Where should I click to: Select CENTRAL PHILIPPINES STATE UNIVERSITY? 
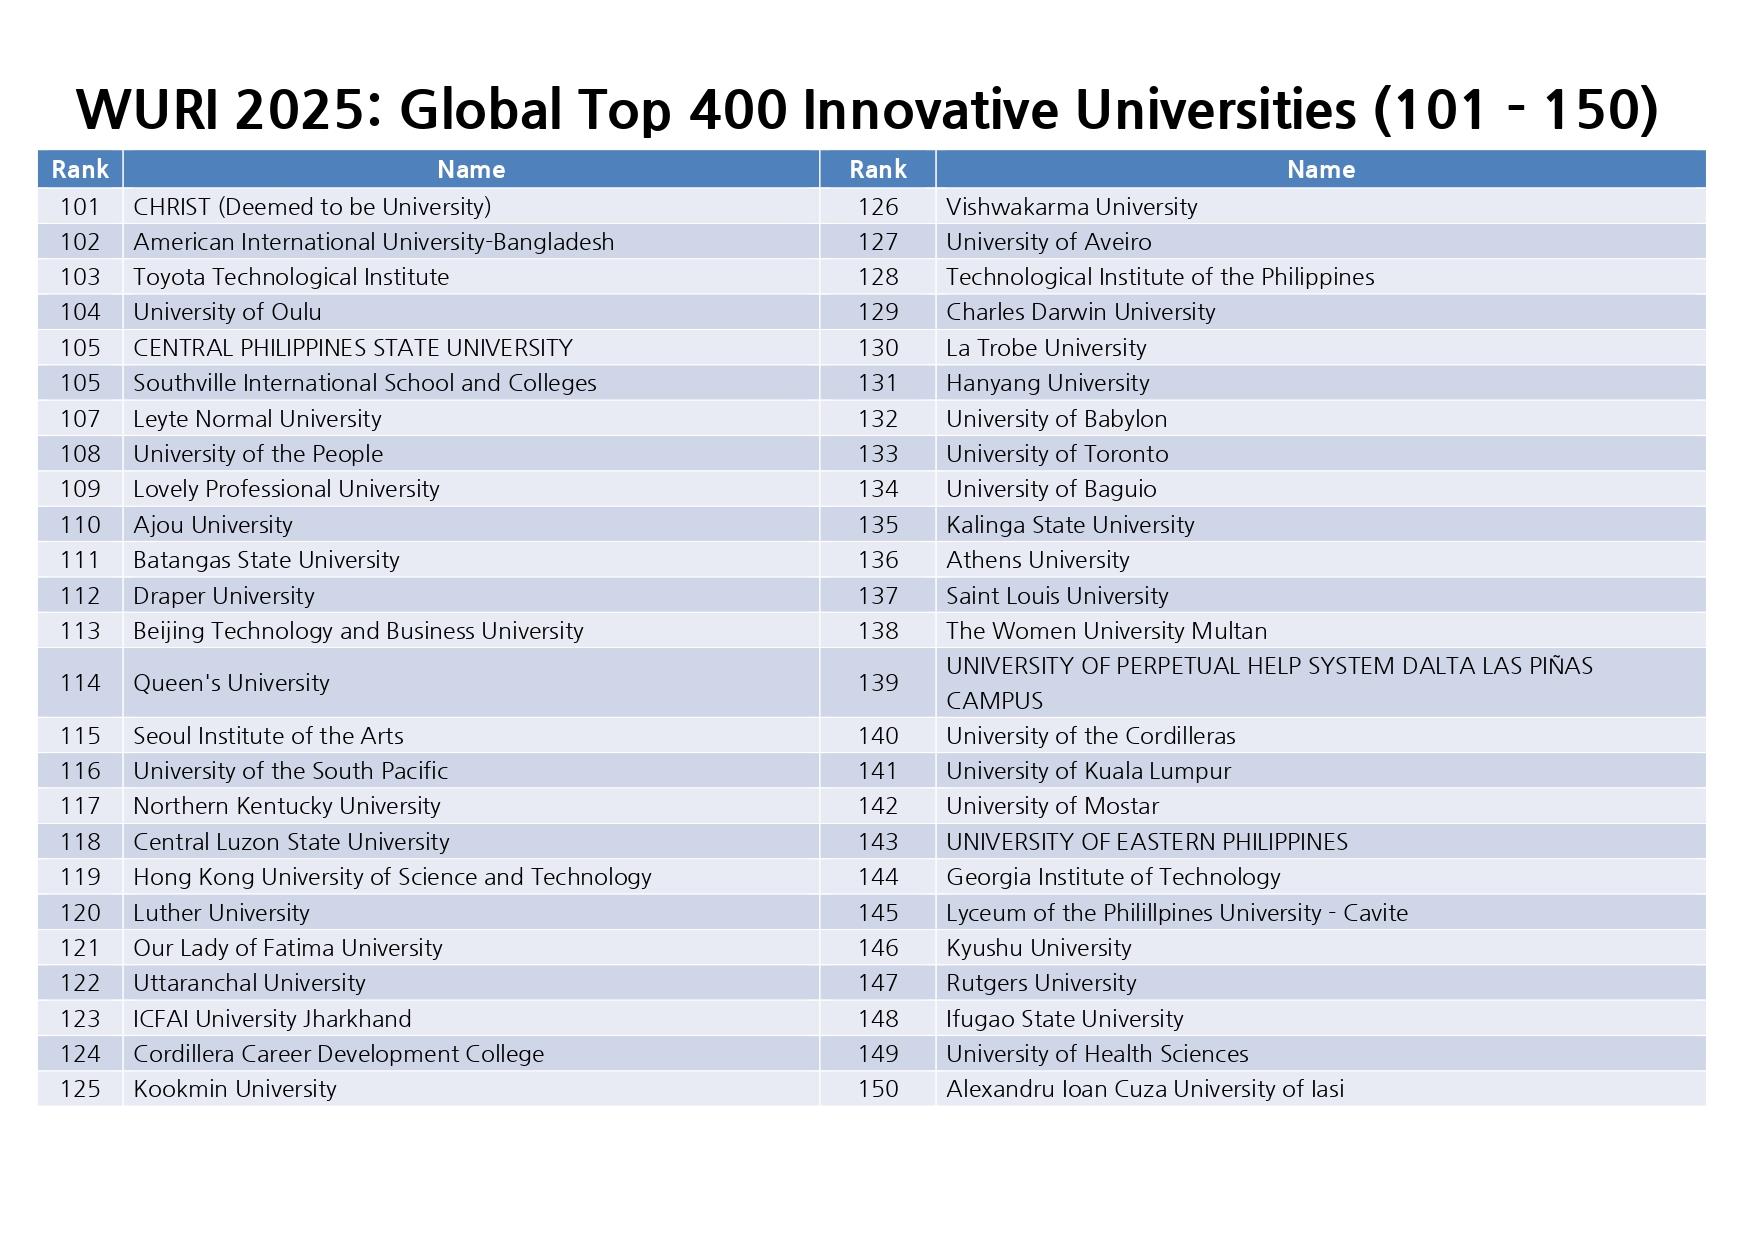[353, 348]
